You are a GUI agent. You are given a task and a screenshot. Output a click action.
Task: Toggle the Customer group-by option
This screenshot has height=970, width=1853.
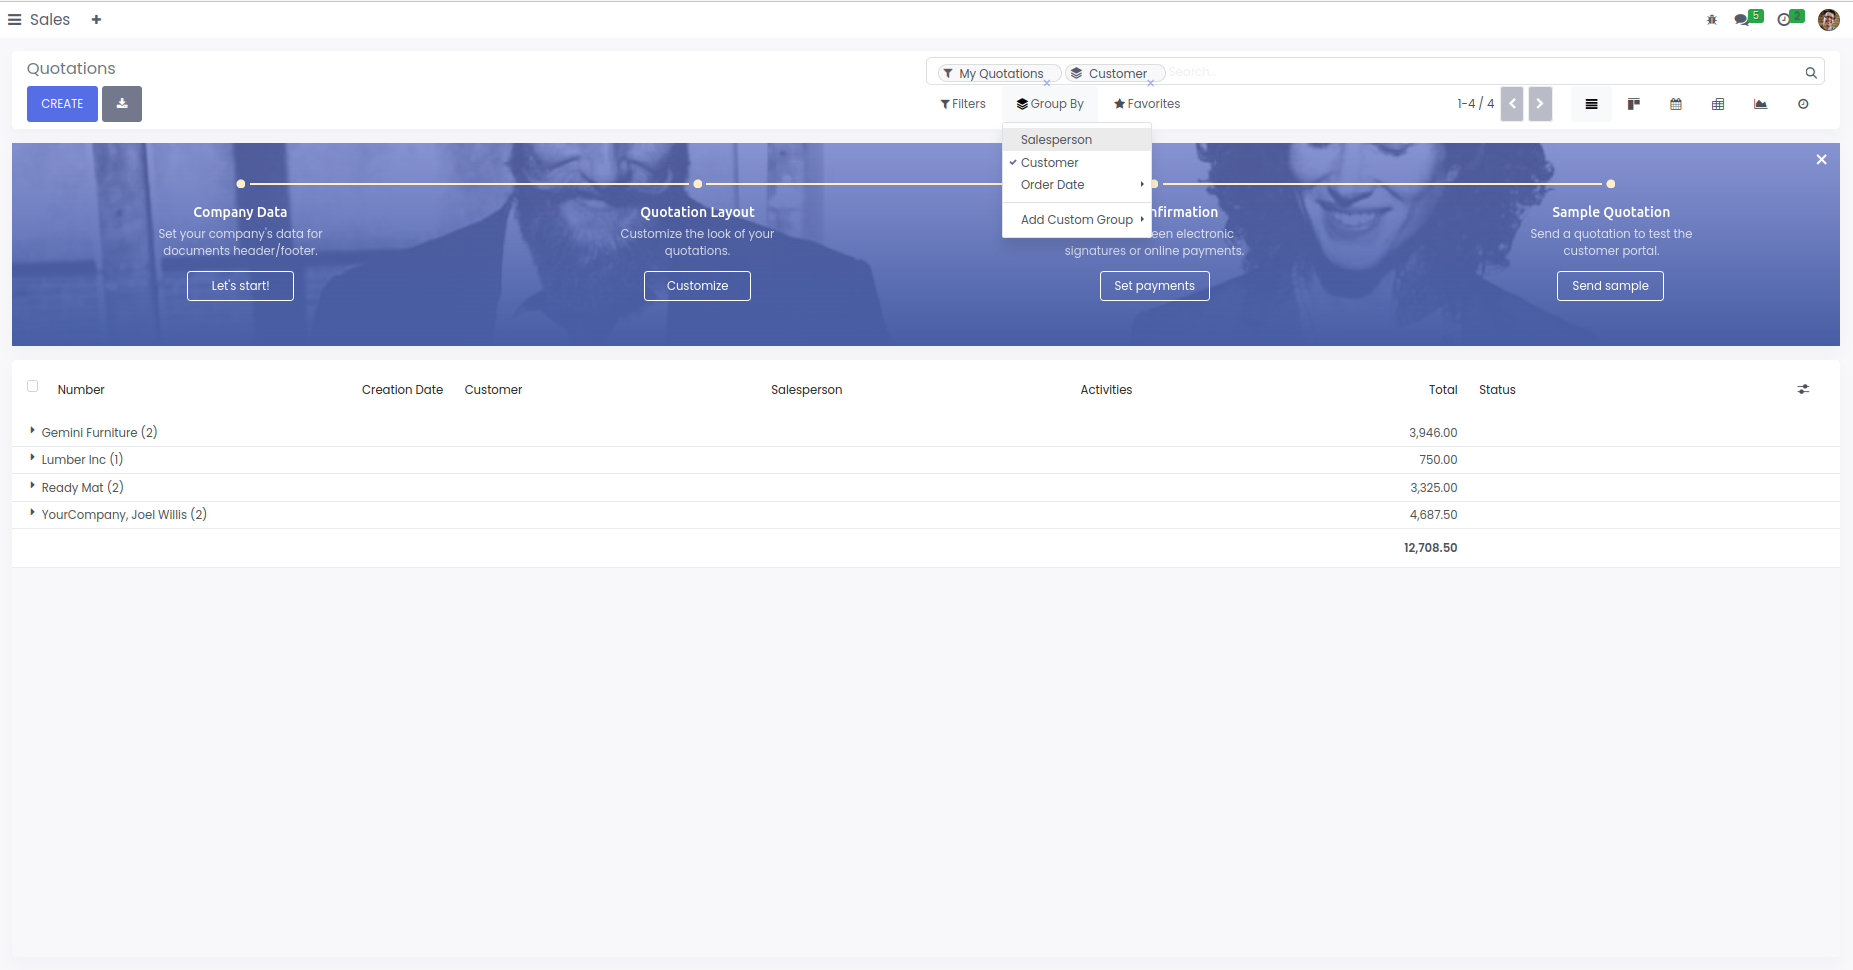(1049, 163)
